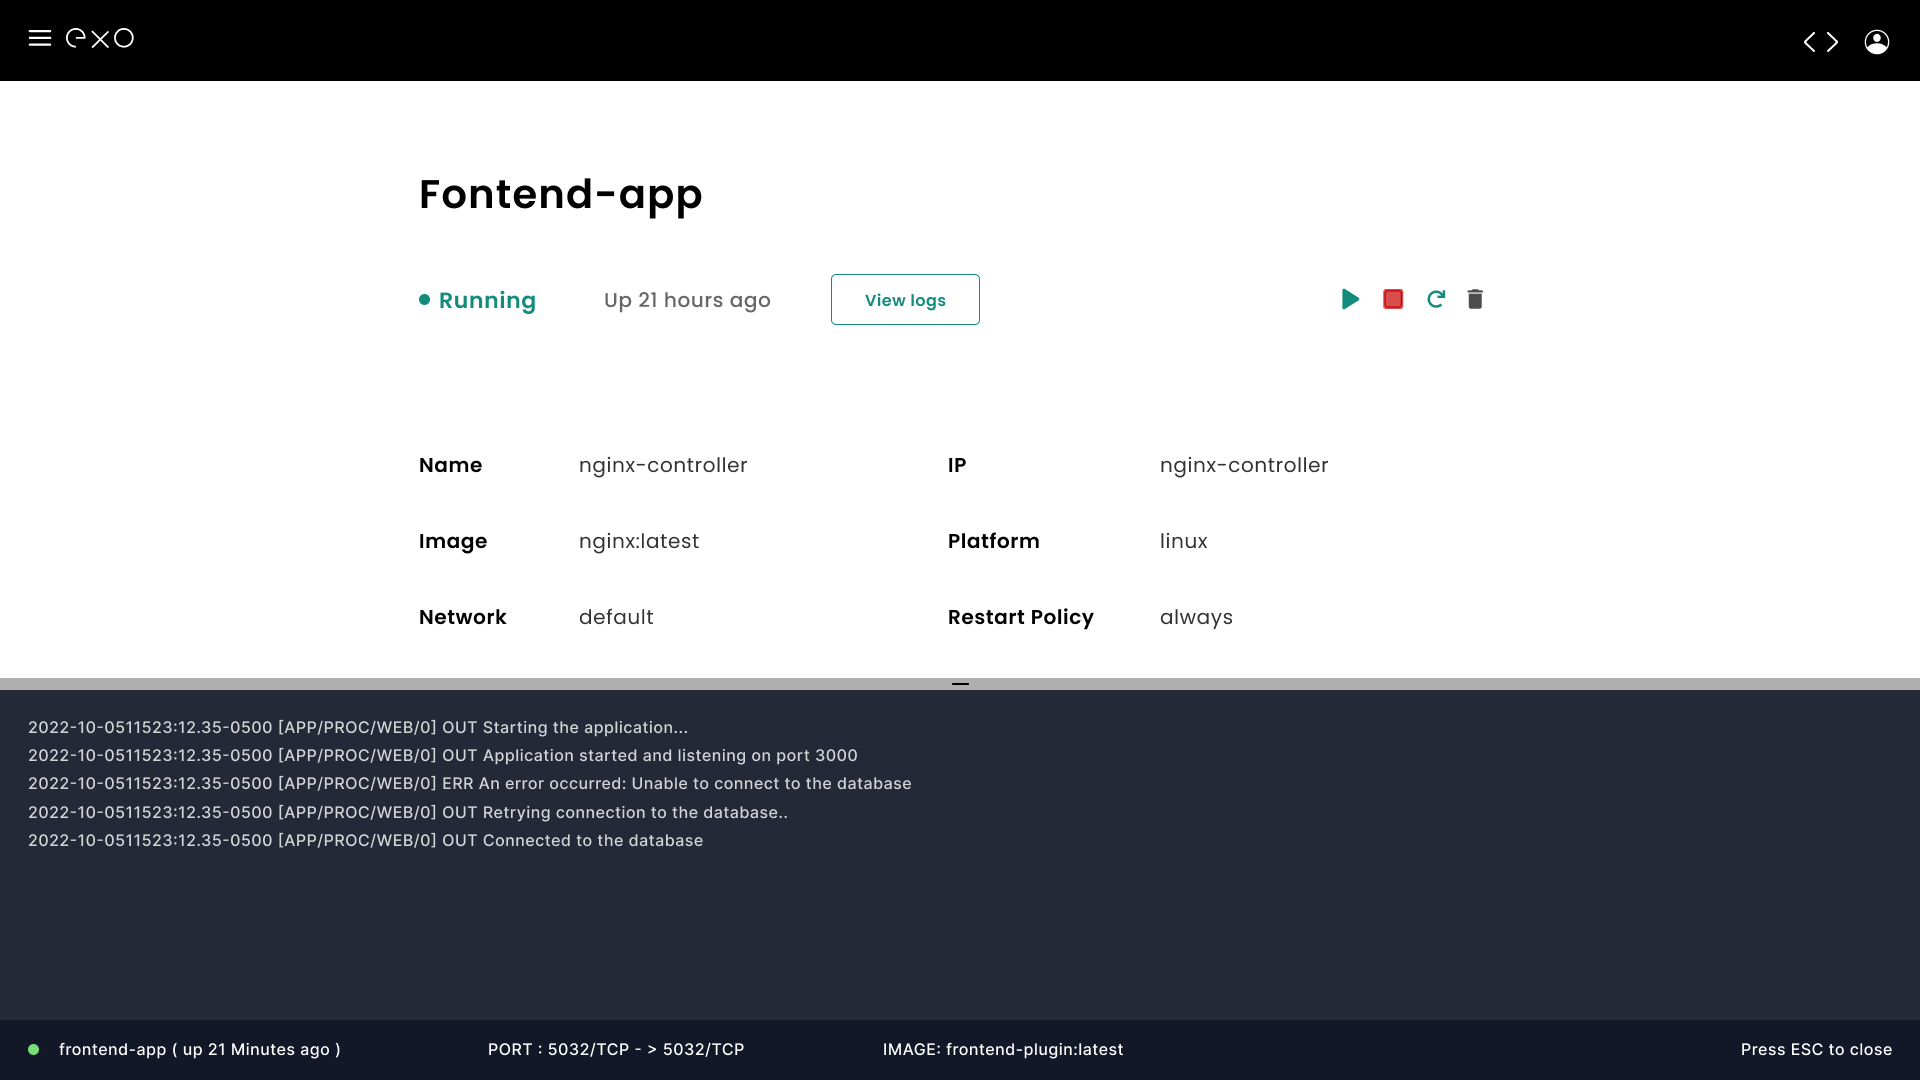Click the IMAGE frontend-plugin:latest label

1003,1049
